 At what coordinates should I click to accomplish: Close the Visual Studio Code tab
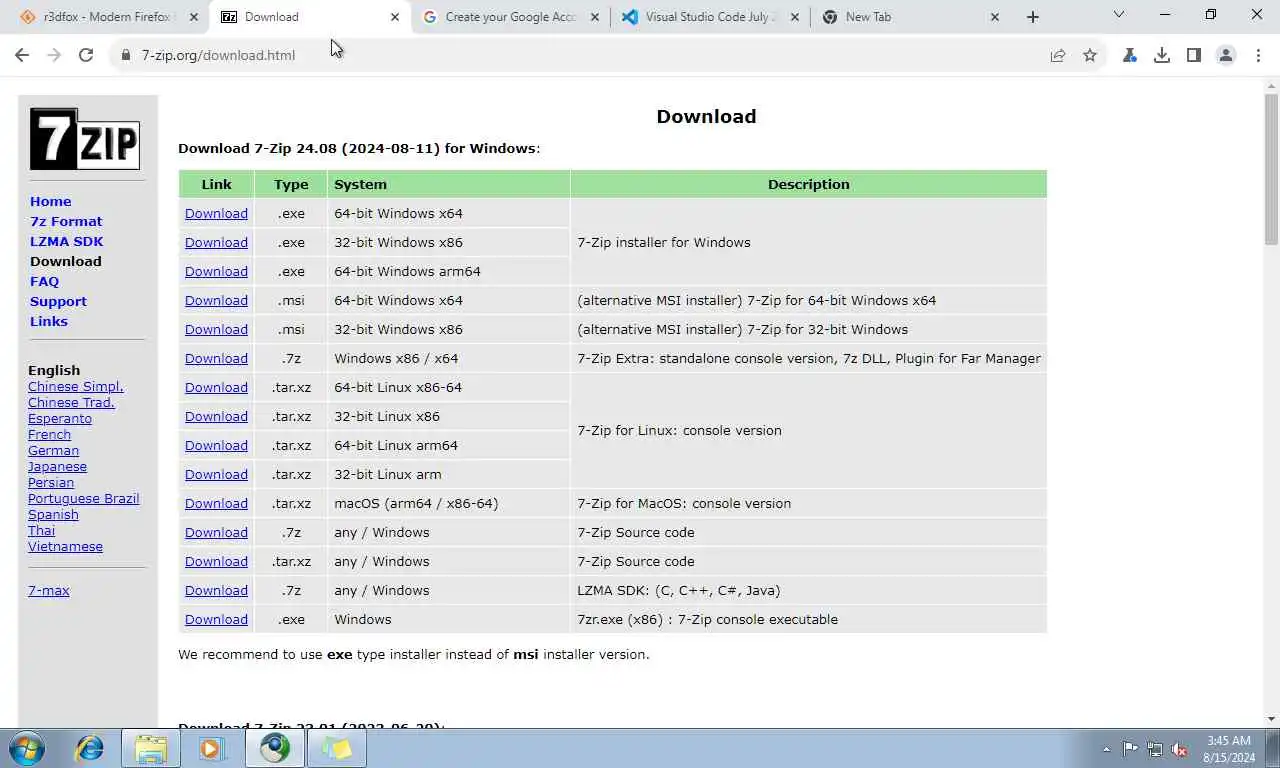tap(795, 17)
